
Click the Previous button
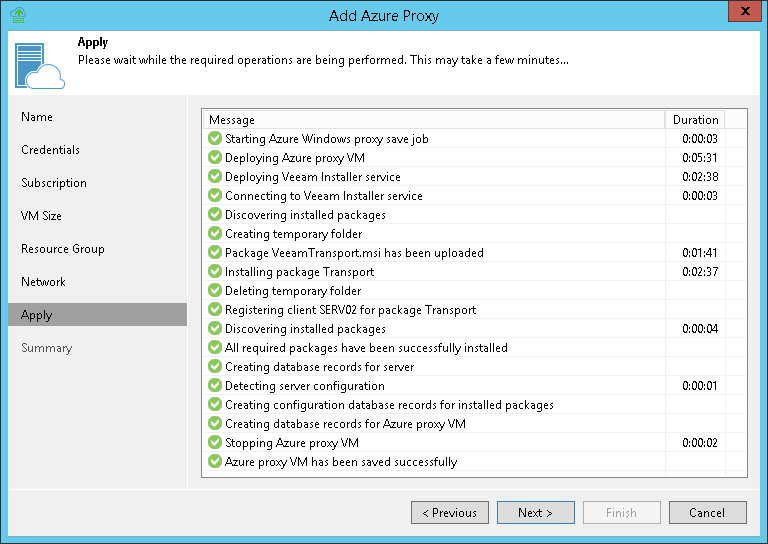[x=450, y=513]
